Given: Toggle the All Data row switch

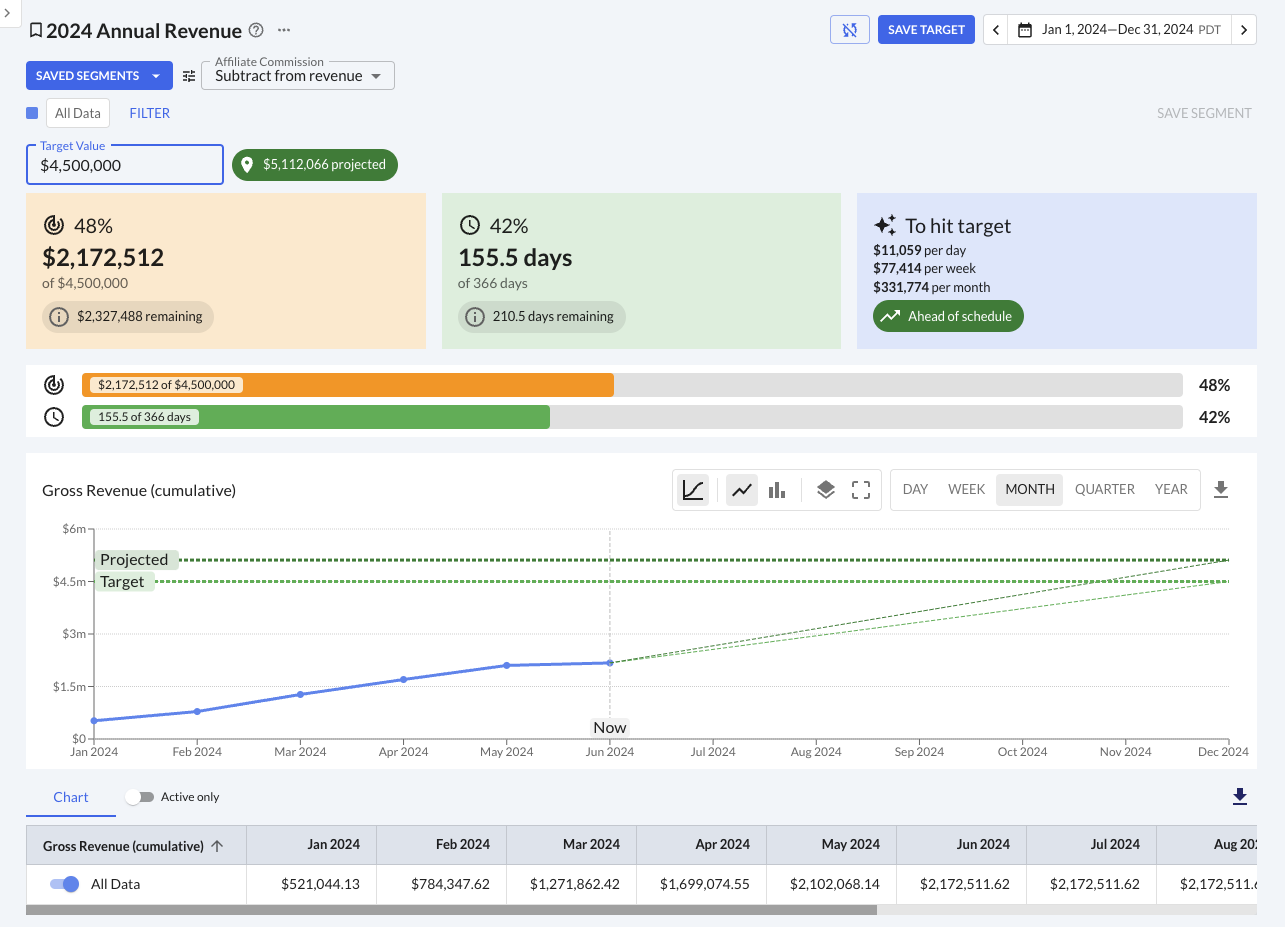Looking at the screenshot, I should [64, 884].
